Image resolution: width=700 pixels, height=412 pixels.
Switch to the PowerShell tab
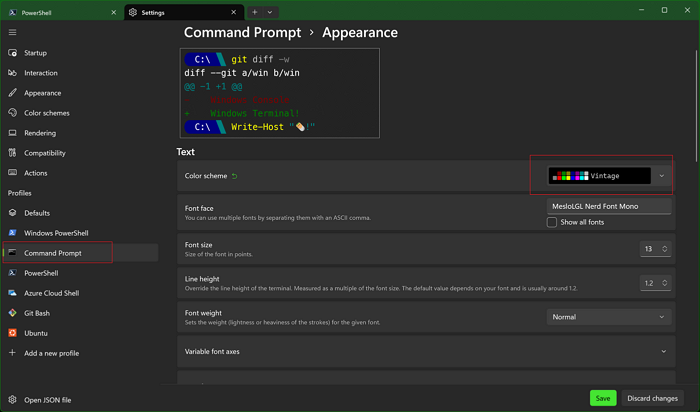click(x=62, y=12)
